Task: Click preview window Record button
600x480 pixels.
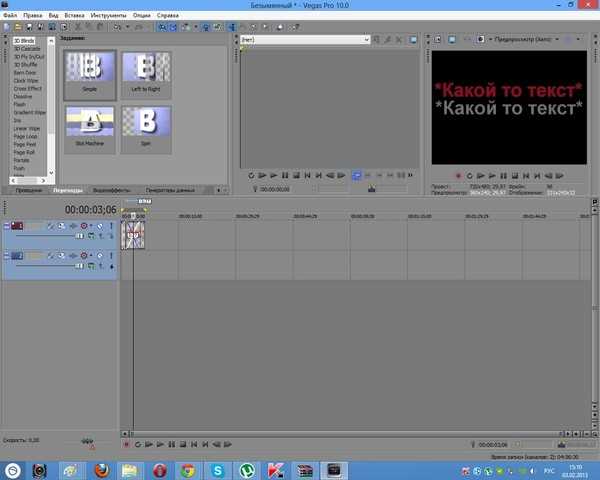Action: (x=458, y=176)
